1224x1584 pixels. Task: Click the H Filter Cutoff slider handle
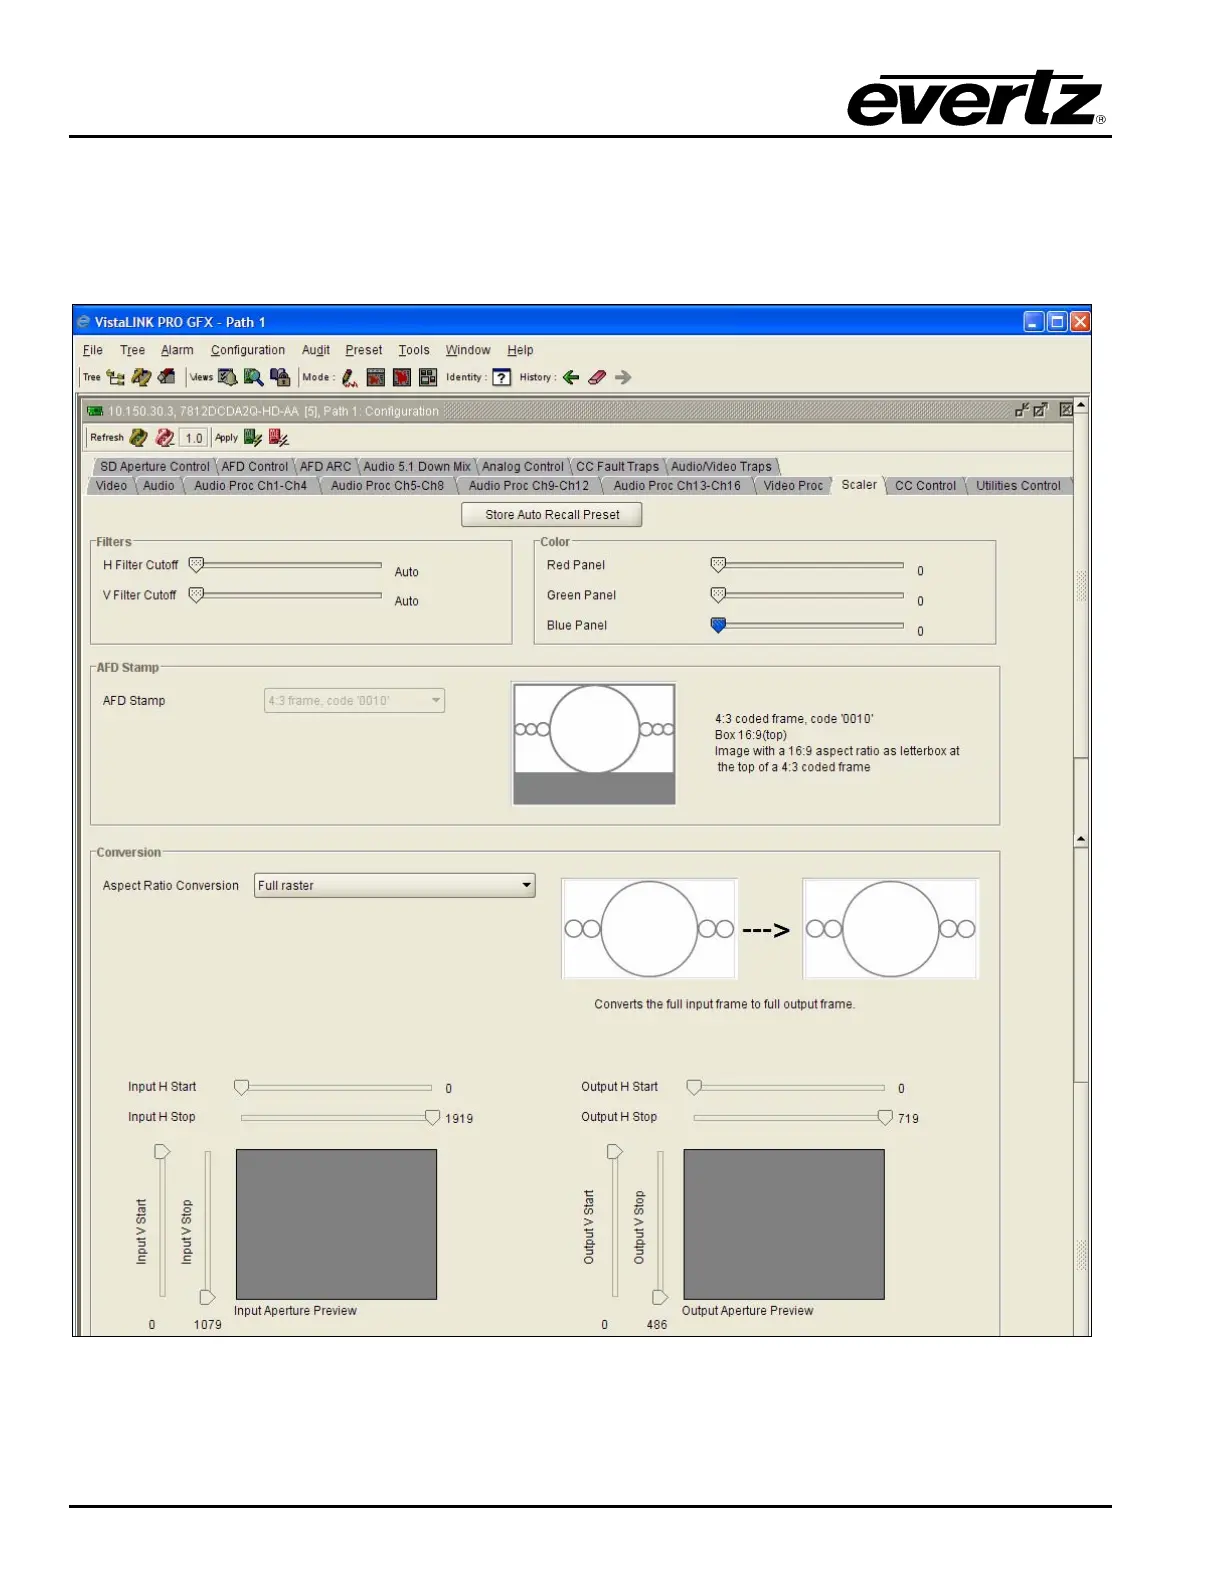point(197,565)
